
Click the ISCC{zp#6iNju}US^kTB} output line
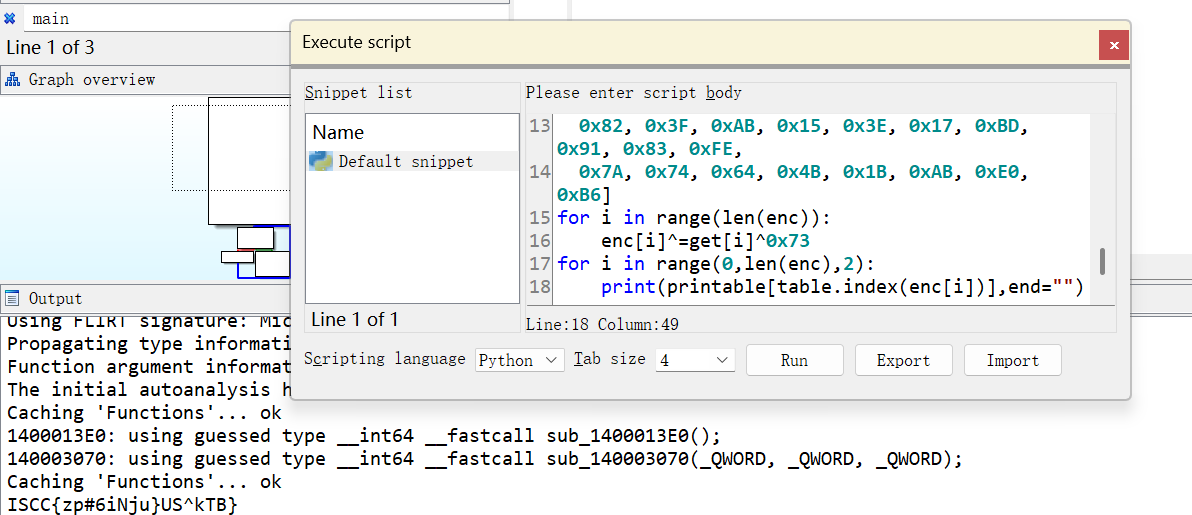[x=122, y=504]
